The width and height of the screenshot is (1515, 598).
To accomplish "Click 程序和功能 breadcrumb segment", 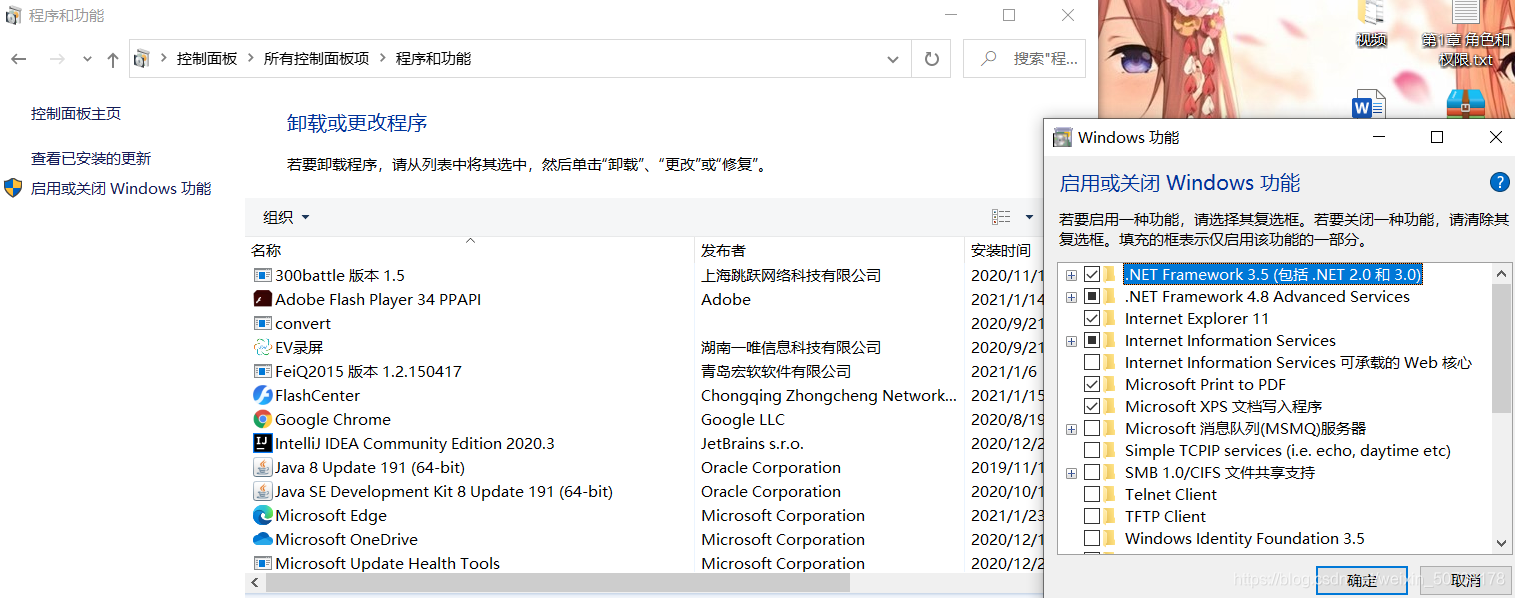I will pos(433,59).
